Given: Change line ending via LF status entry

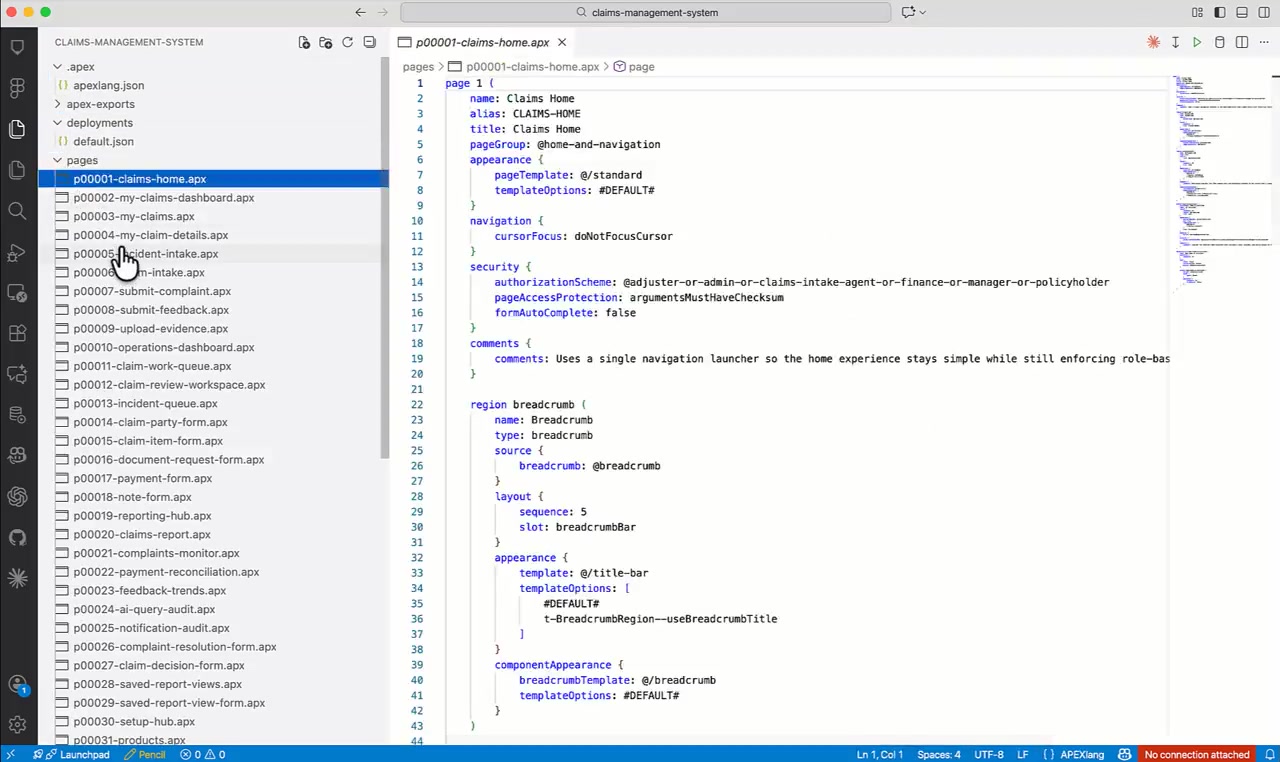Looking at the screenshot, I should click(1023, 754).
